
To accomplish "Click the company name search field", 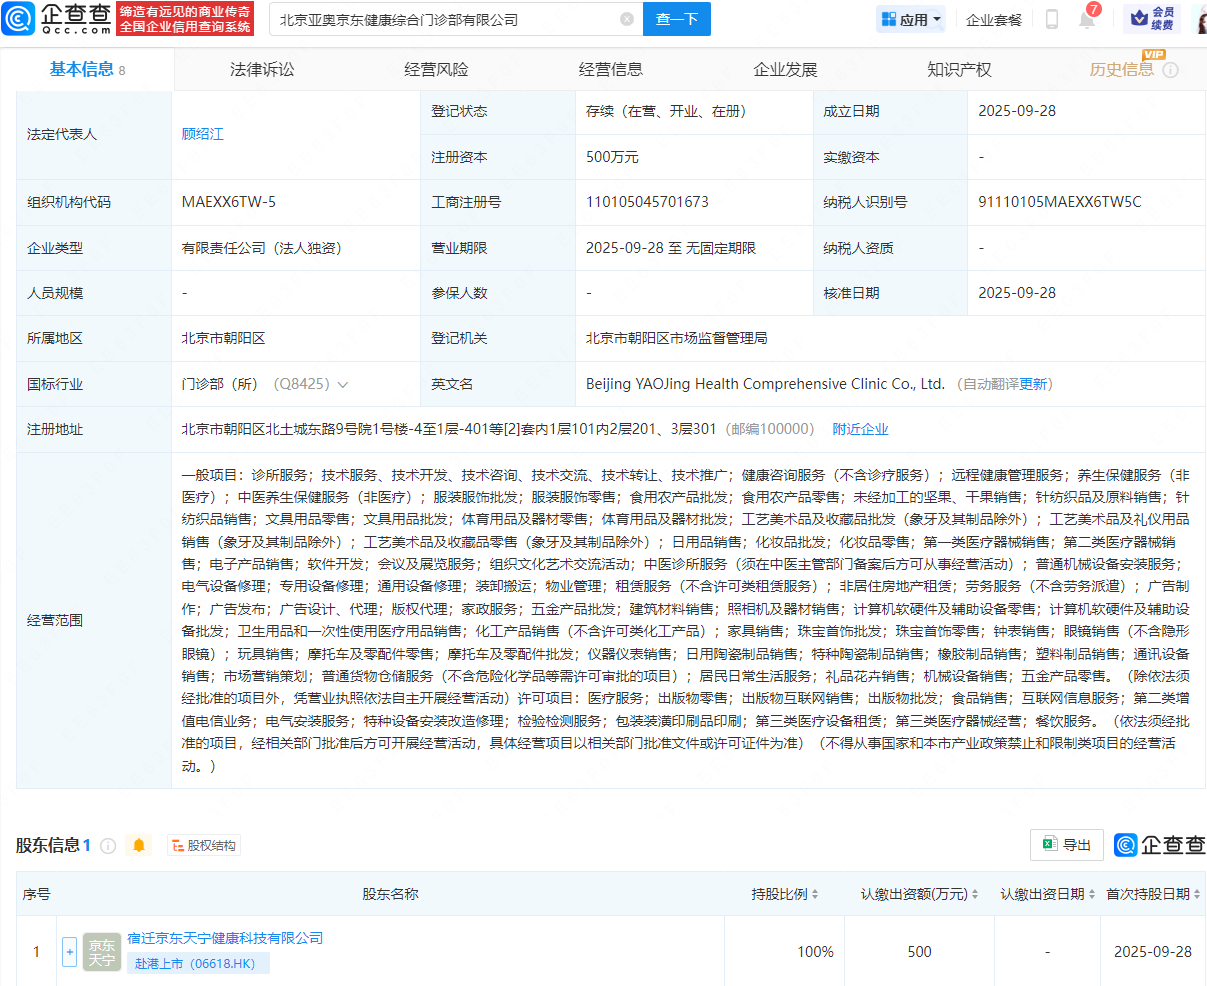I will [445, 19].
